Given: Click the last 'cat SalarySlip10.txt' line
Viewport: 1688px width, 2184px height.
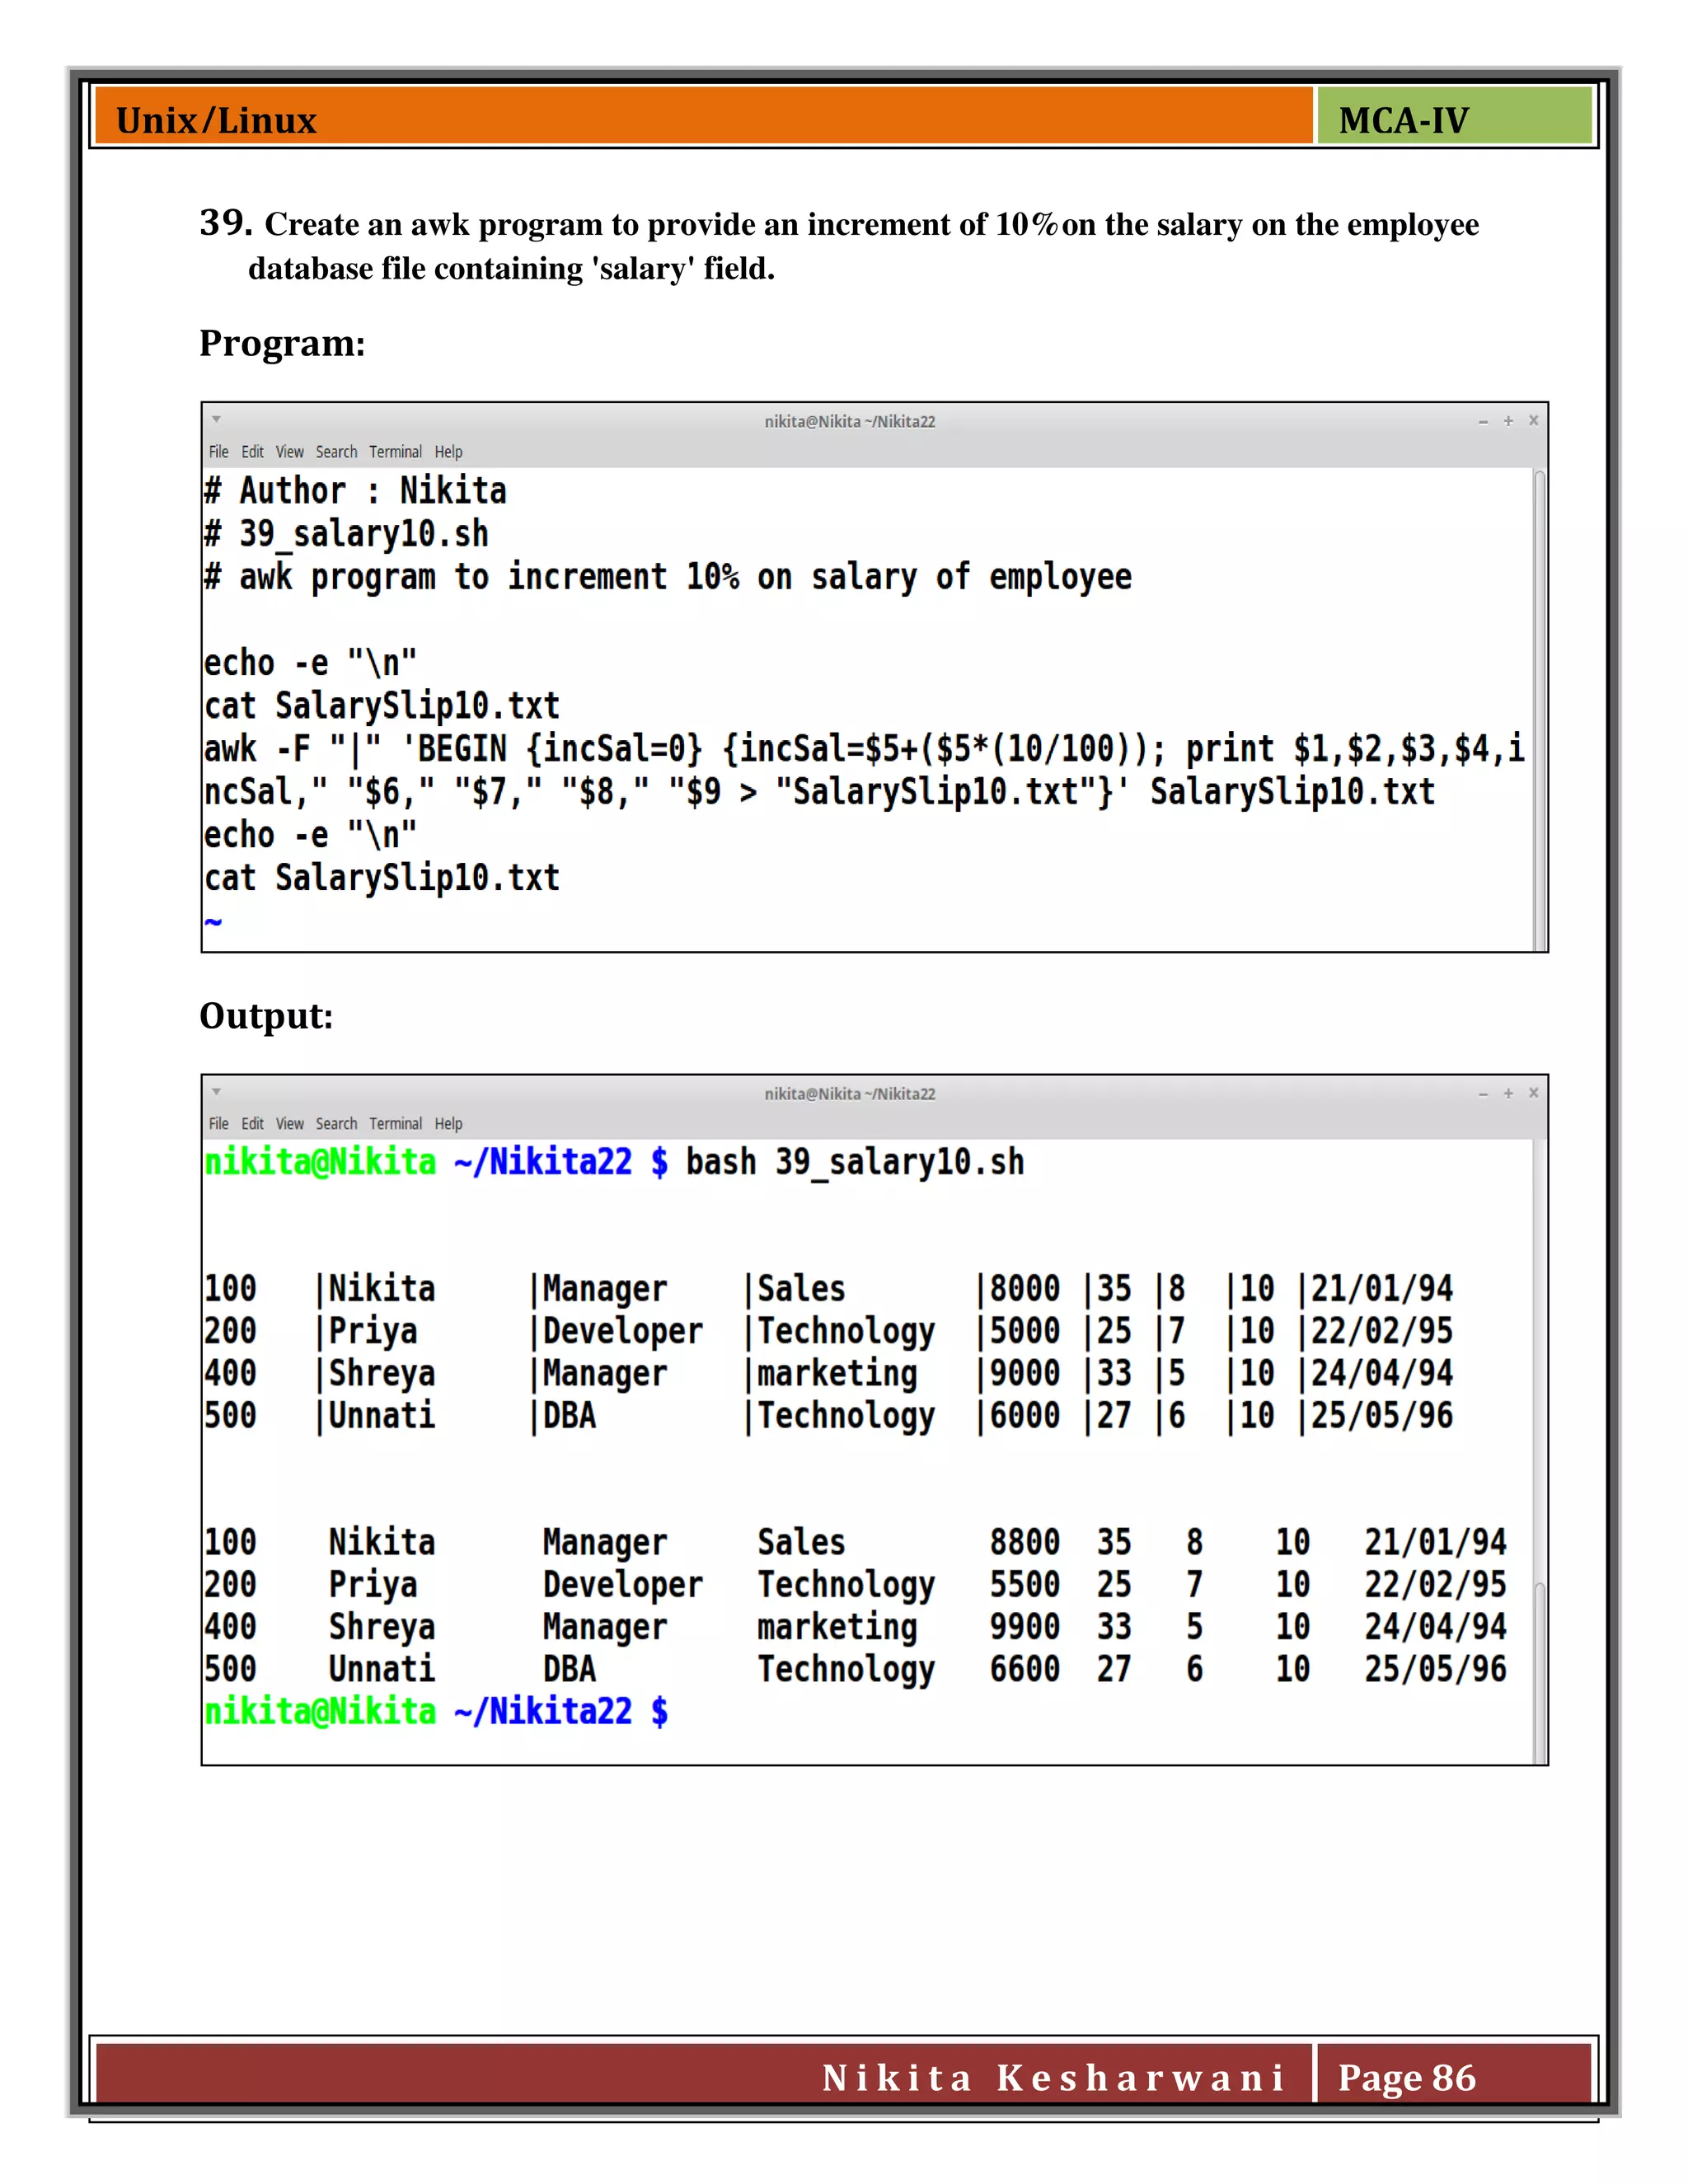Looking at the screenshot, I should (x=381, y=878).
